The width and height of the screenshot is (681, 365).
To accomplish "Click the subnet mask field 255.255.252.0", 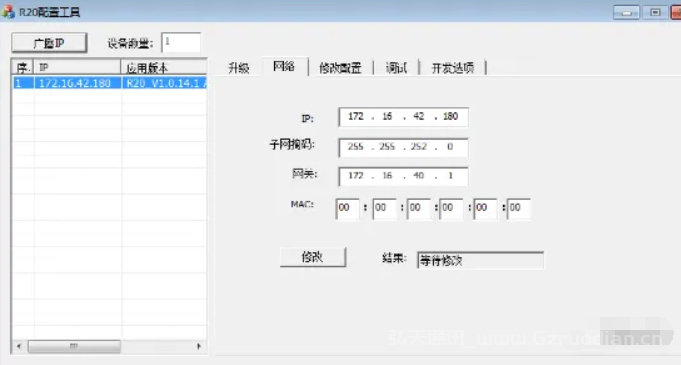I will (403, 147).
